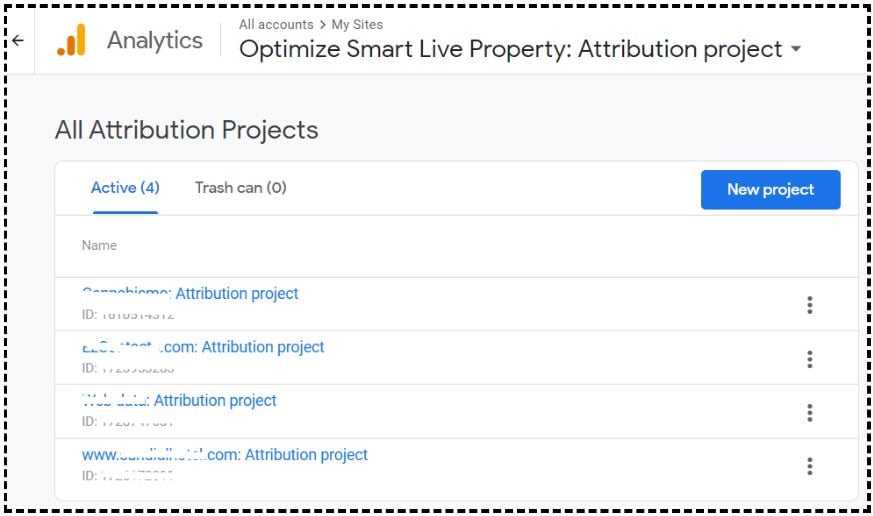The width and height of the screenshot is (873, 516).
Task: Open the more options menu for the first project
Action: 810,305
